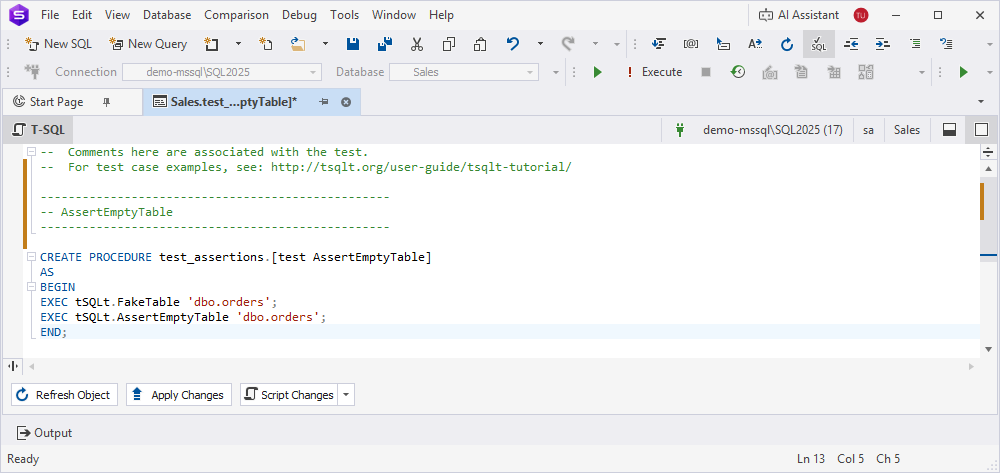Click the Apply Changes button
Image resolution: width=1000 pixels, height=473 pixels.
tap(179, 395)
